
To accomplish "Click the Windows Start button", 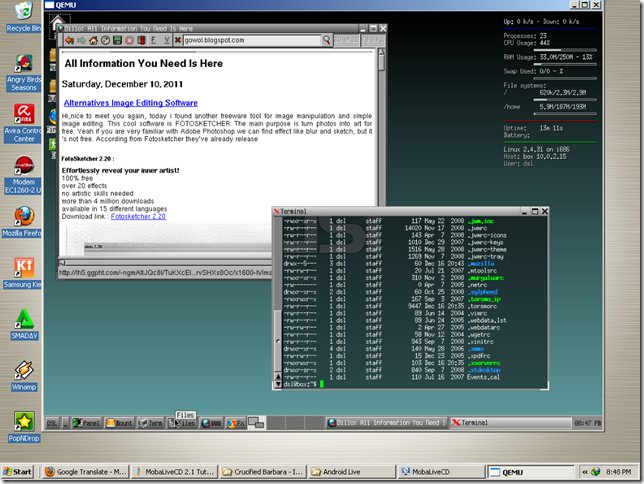I will 18,470.
